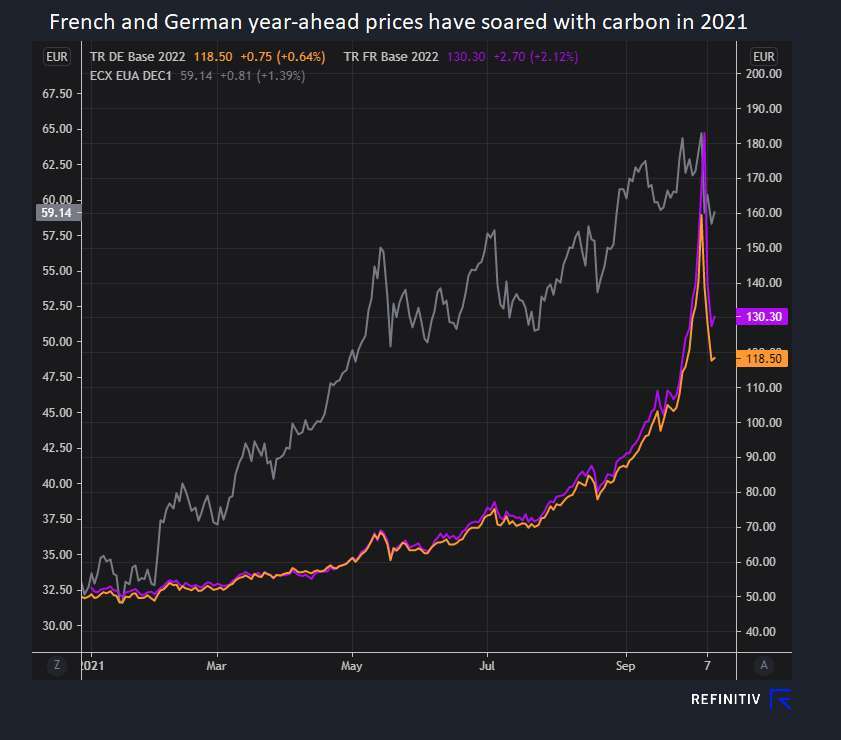The width and height of the screenshot is (841, 740).
Task: Click the +0.75 (+0.64%) change value in the legend
Action: click(x=284, y=57)
